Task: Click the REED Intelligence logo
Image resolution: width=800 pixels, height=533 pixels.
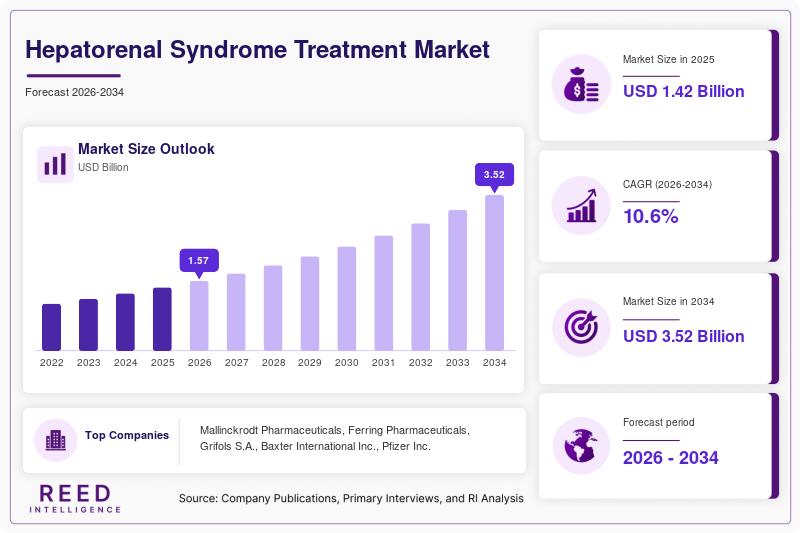Action: (75, 498)
